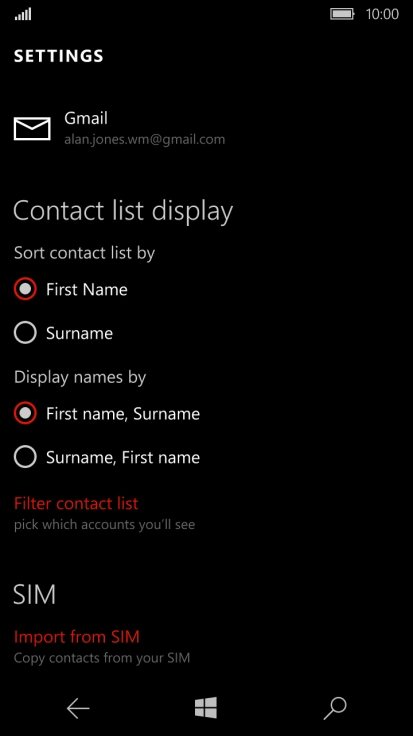
Task: Sort contact list by First Name
Action: pyautogui.click(x=70, y=289)
